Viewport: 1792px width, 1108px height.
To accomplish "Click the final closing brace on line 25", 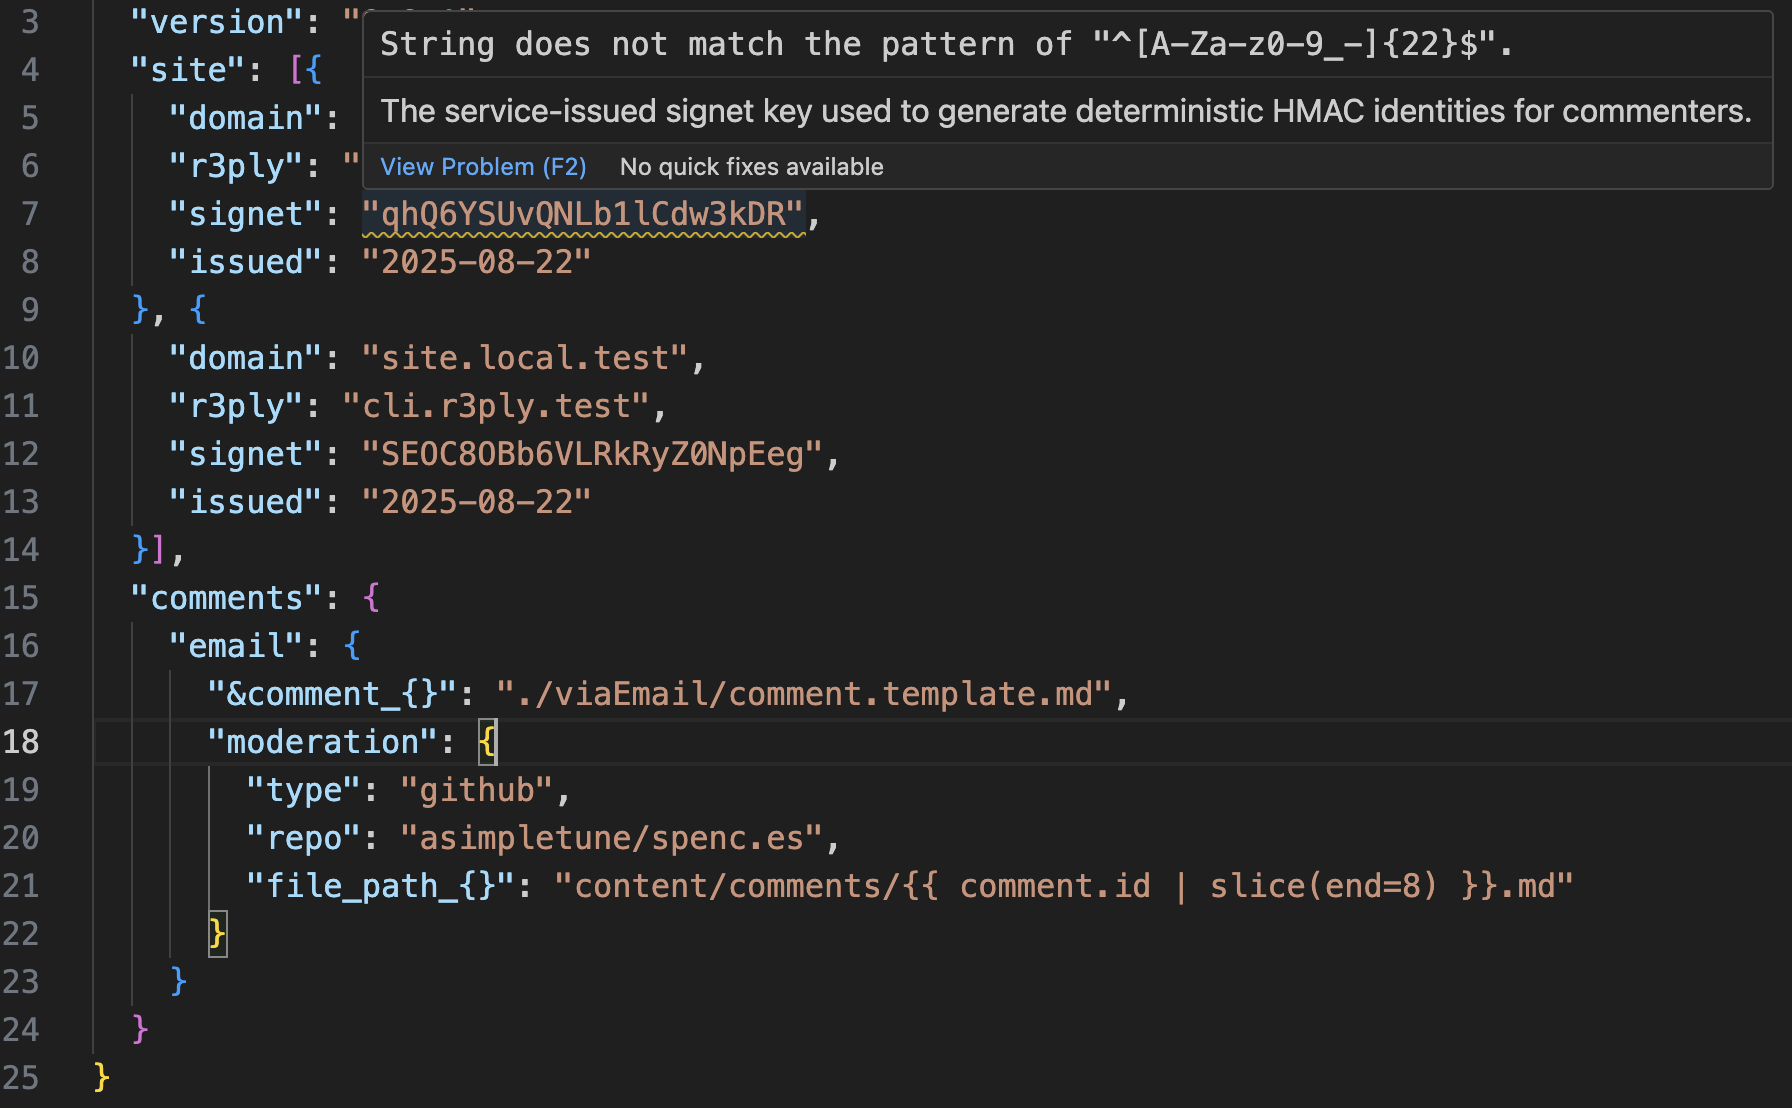I will click(100, 1077).
